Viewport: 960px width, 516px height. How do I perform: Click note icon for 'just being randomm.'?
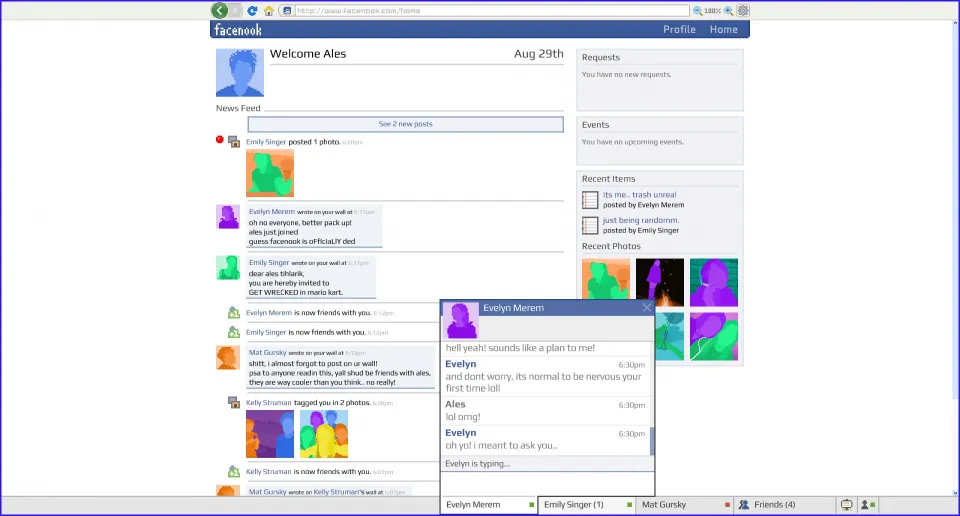(590, 225)
